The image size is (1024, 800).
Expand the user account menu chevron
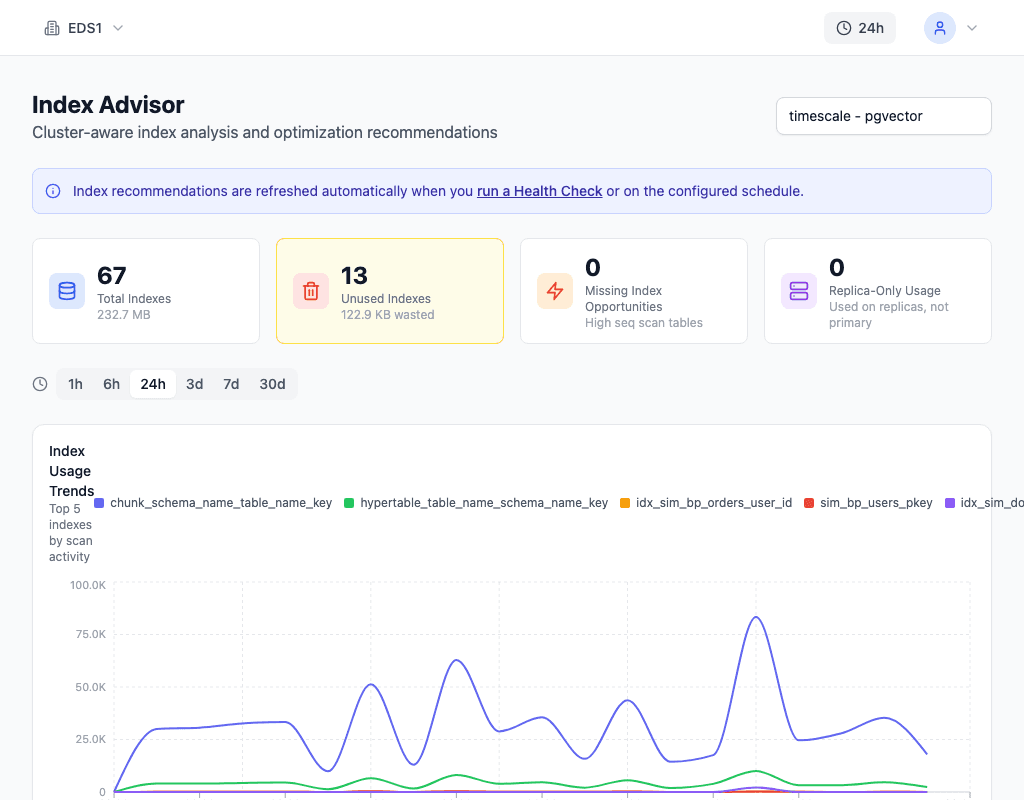coord(971,28)
